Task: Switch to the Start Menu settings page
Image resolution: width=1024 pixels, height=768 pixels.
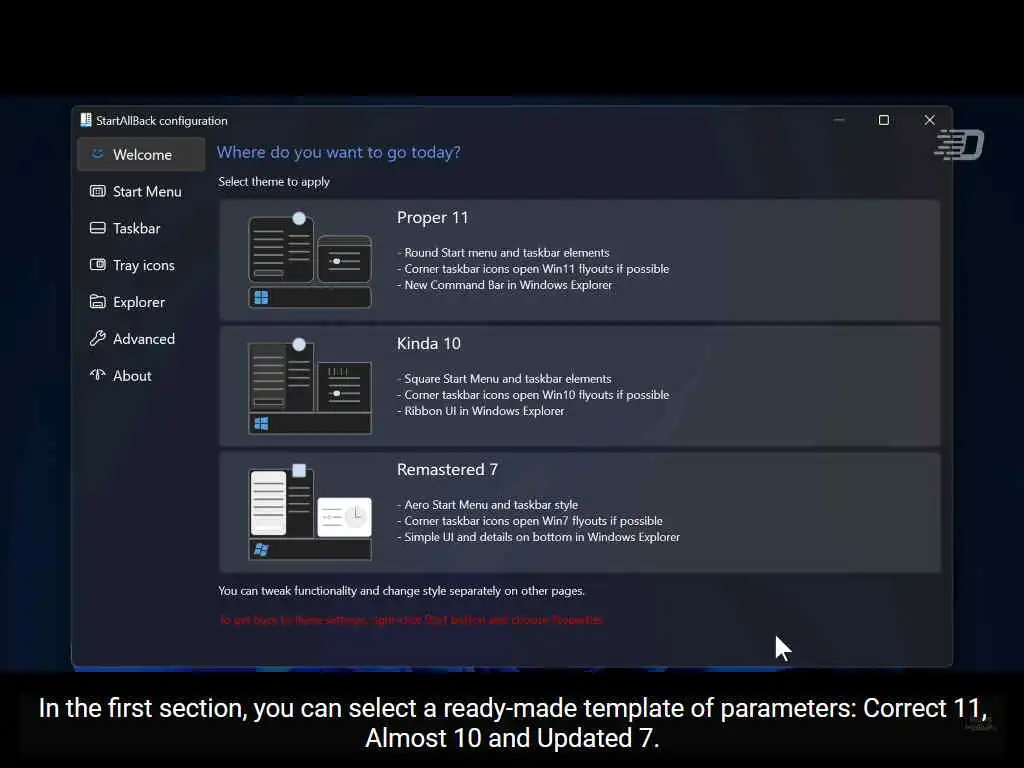Action: (x=141, y=191)
